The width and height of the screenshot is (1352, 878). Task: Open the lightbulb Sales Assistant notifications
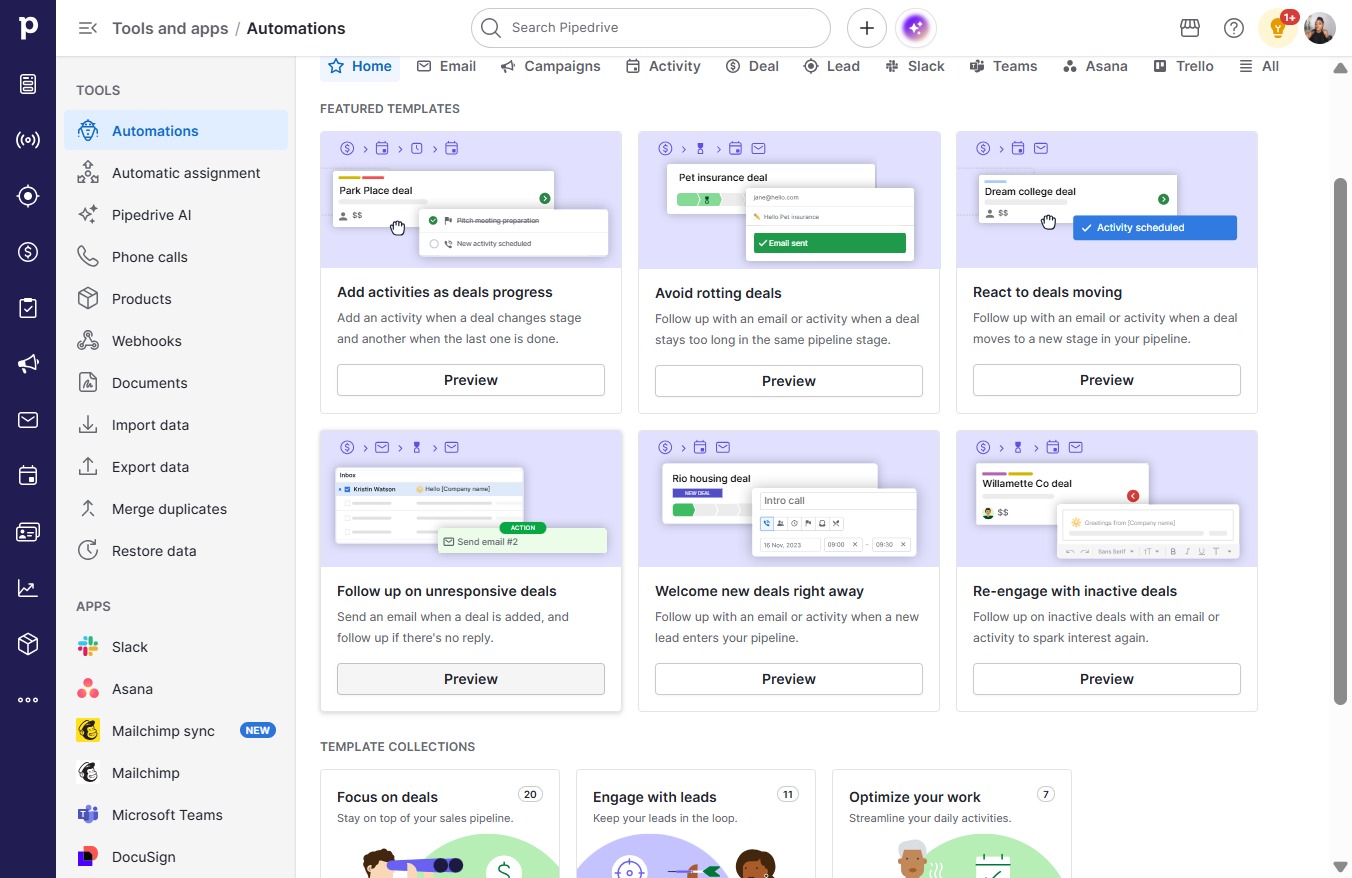1278,28
